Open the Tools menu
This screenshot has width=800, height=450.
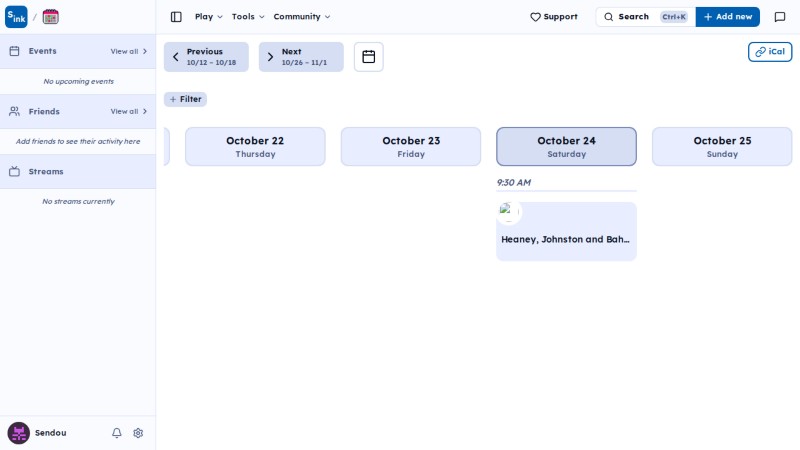click(248, 17)
